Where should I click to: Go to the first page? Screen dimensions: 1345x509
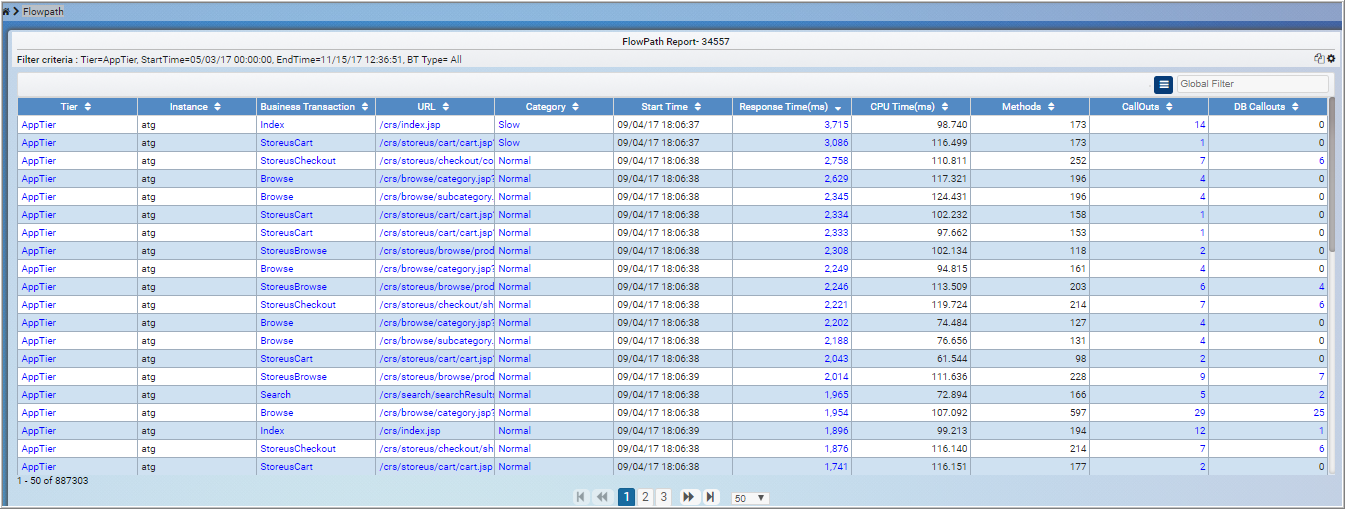(581, 497)
